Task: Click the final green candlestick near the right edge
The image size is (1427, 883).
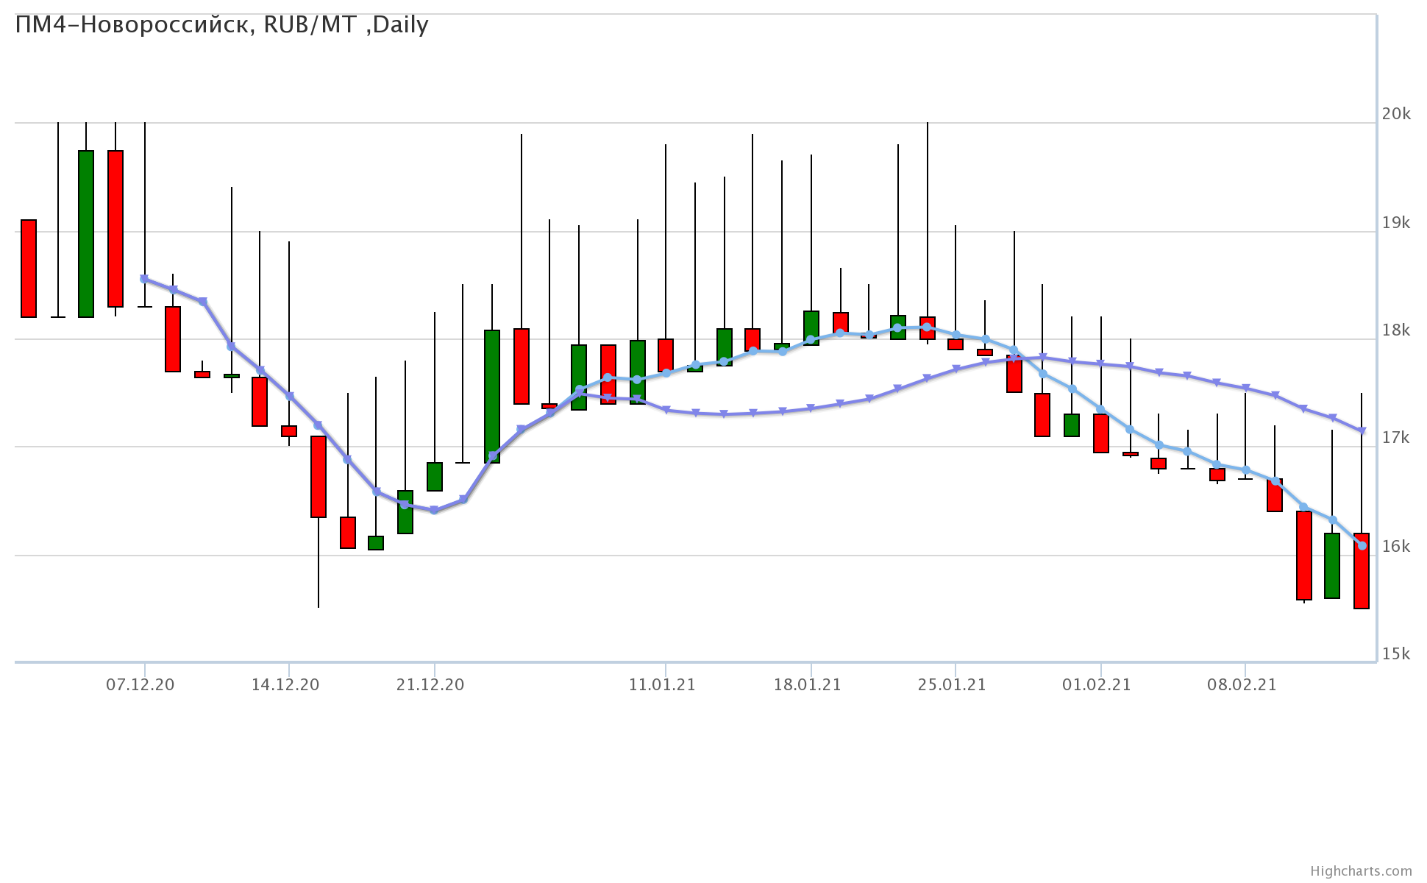Action: [1332, 566]
